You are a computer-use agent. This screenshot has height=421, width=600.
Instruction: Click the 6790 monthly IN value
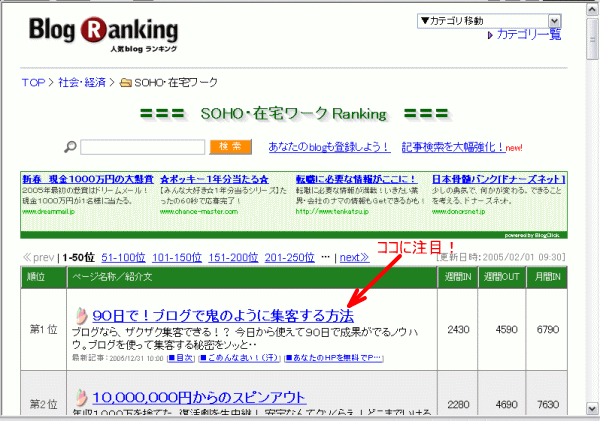(548, 330)
